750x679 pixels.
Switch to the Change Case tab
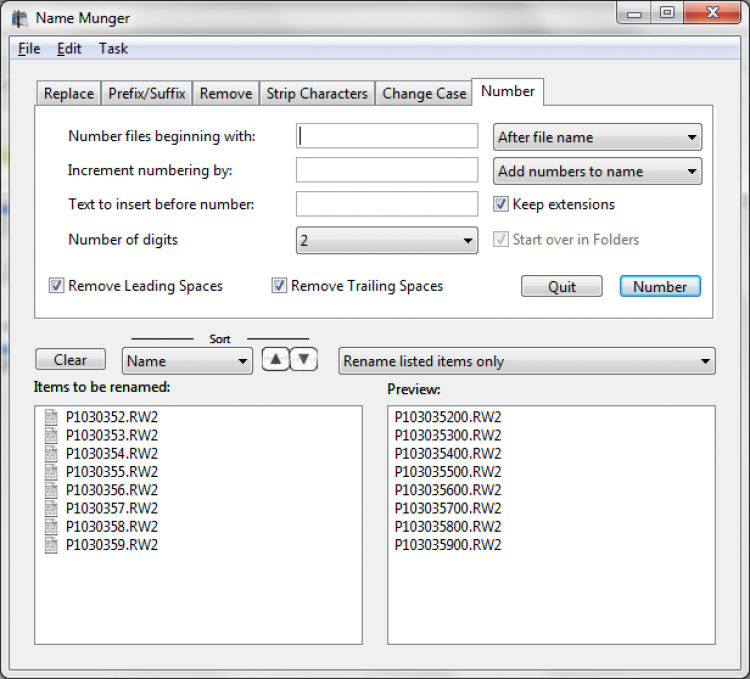coord(424,93)
